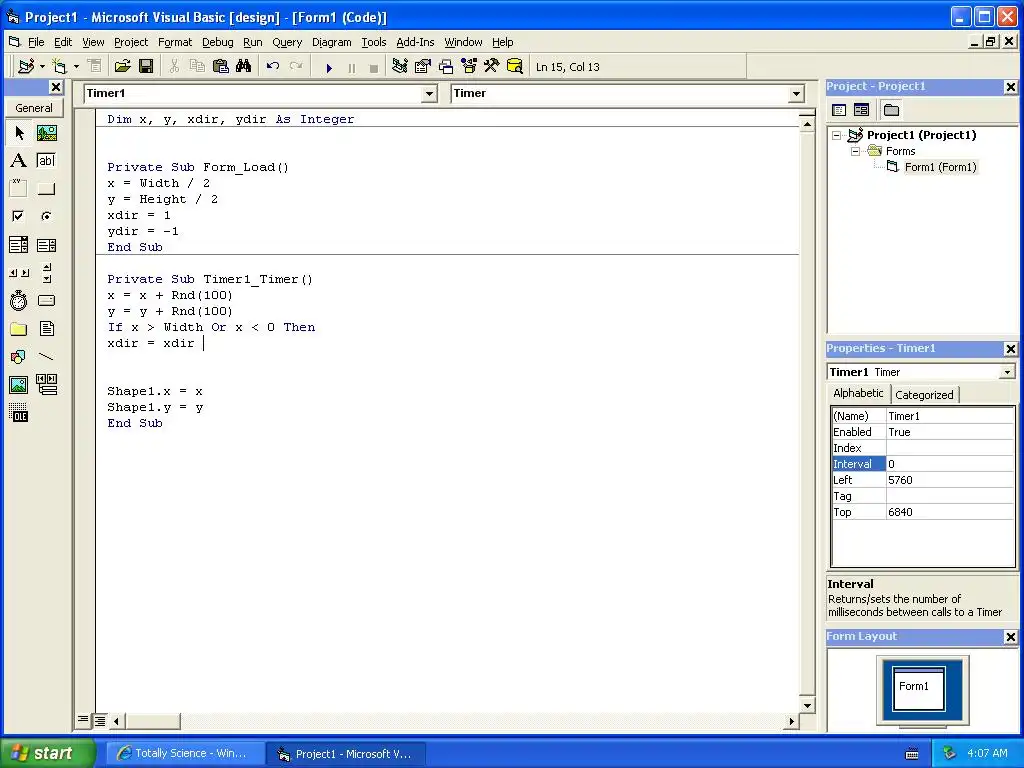The height and width of the screenshot is (768, 1024).
Task: Open the Tools menu
Action: [x=374, y=42]
